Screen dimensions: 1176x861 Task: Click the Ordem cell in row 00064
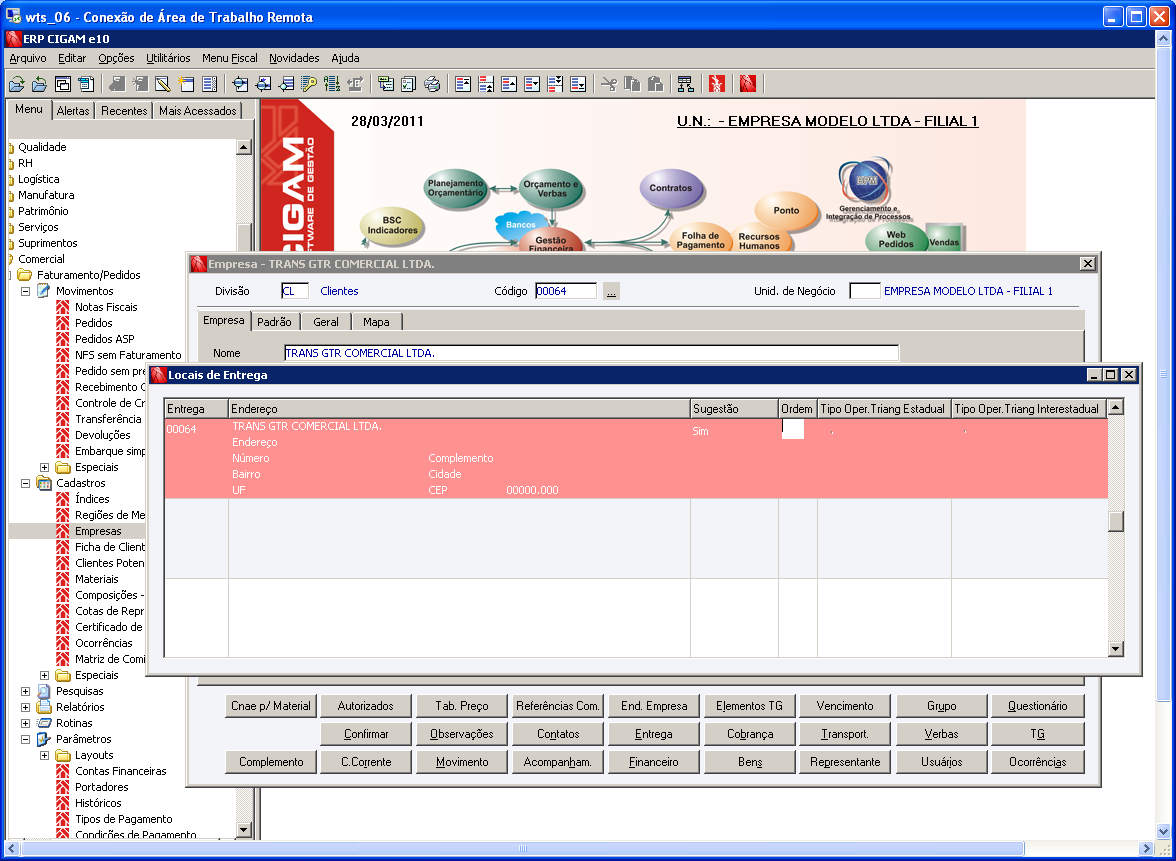[x=793, y=429]
